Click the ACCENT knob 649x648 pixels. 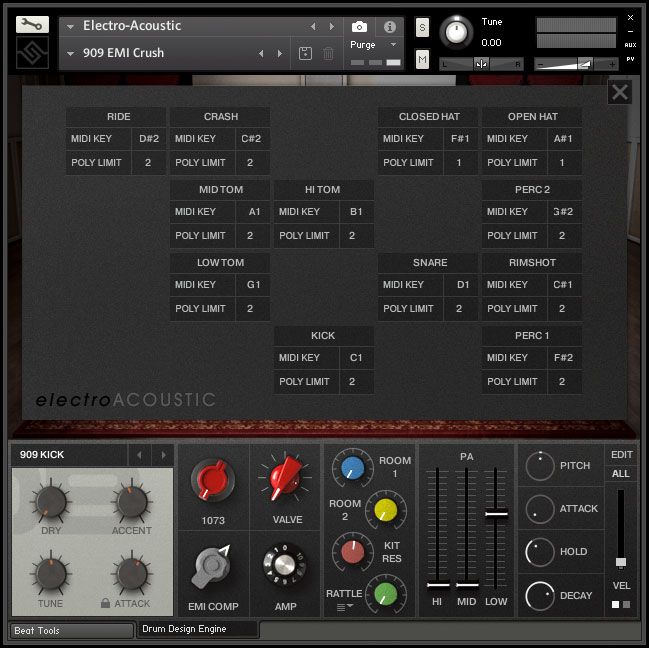click(x=132, y=501)
